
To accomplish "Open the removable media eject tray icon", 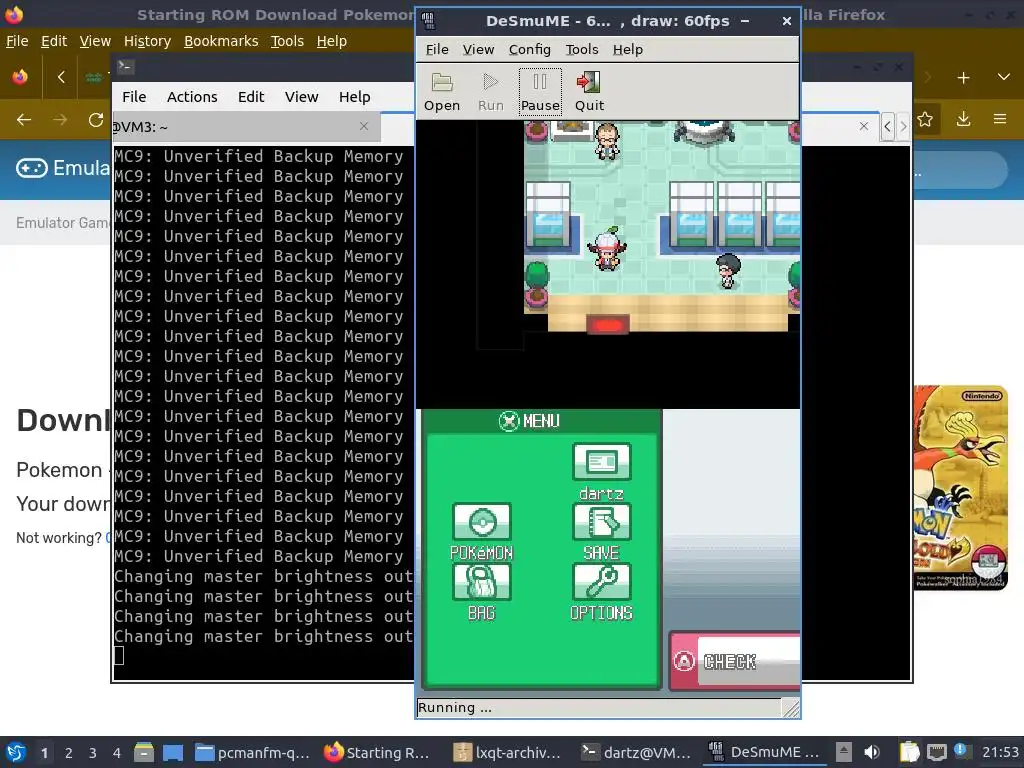I will (x=844, y=752).
